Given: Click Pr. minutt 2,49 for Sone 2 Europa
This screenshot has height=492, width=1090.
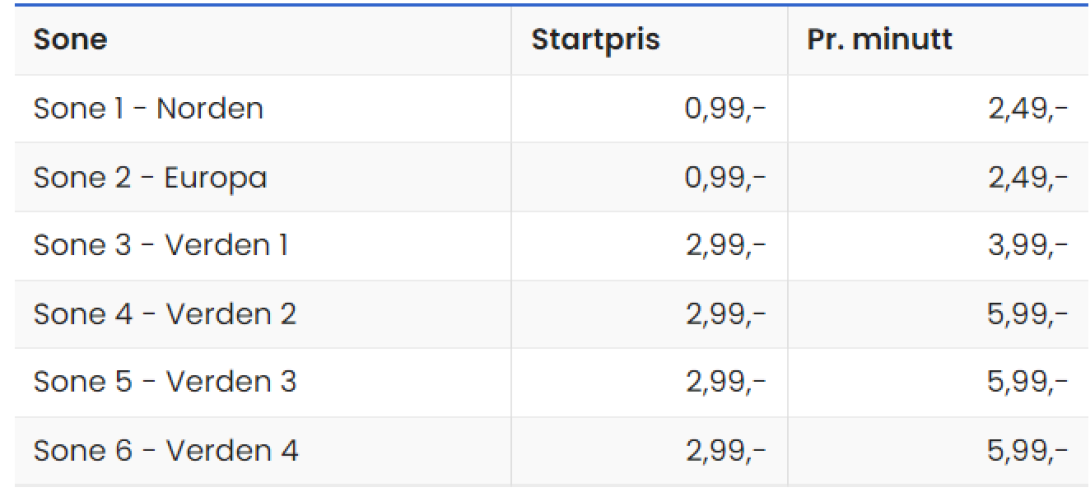Looking at the screenshot, I should pos(1027,178).
